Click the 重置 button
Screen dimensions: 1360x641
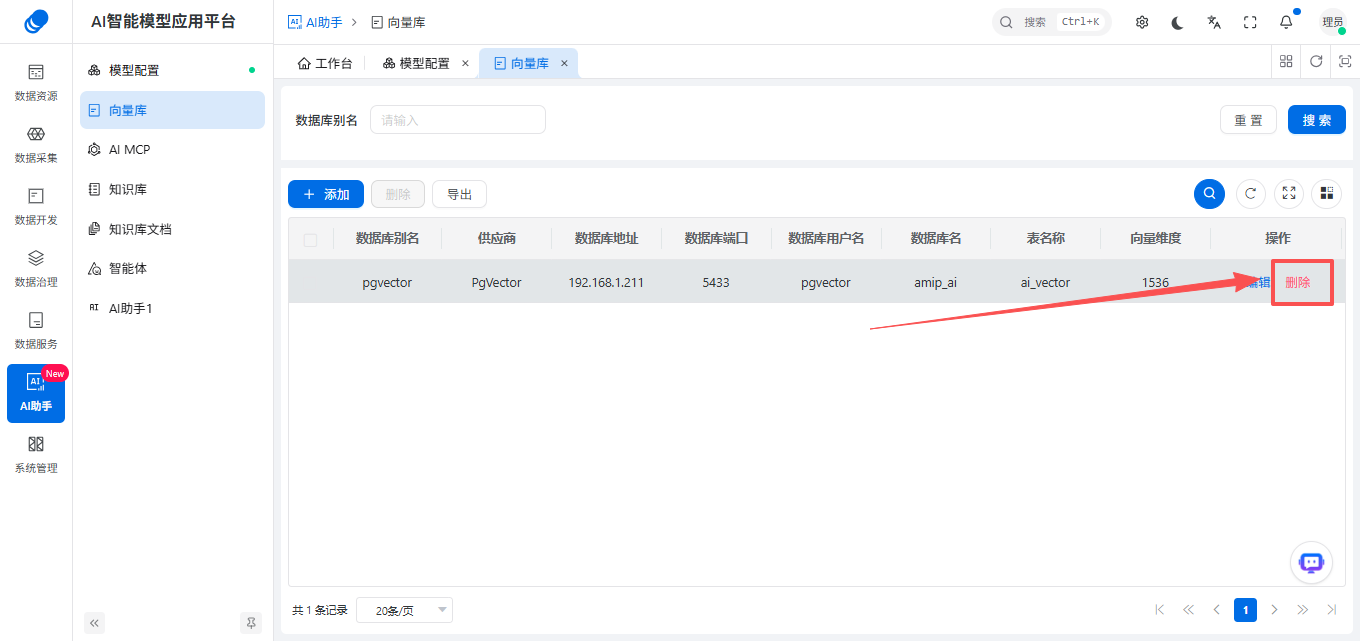[1248, 120]
